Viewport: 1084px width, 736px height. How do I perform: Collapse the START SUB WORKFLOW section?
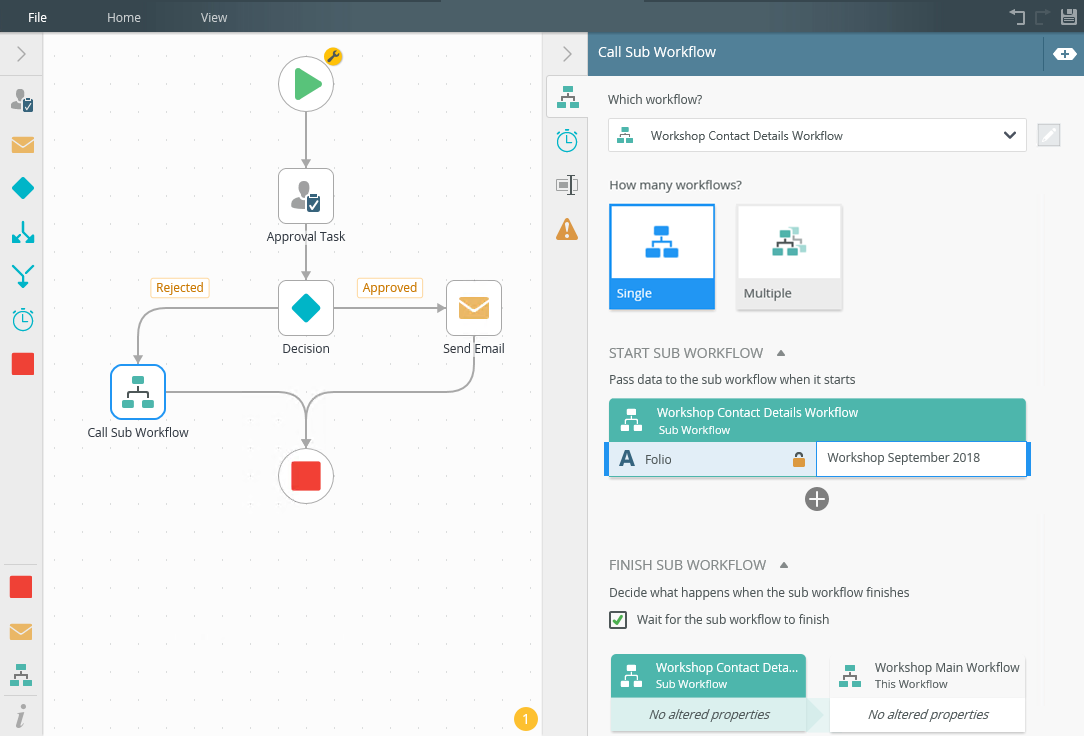coord(781,353)
